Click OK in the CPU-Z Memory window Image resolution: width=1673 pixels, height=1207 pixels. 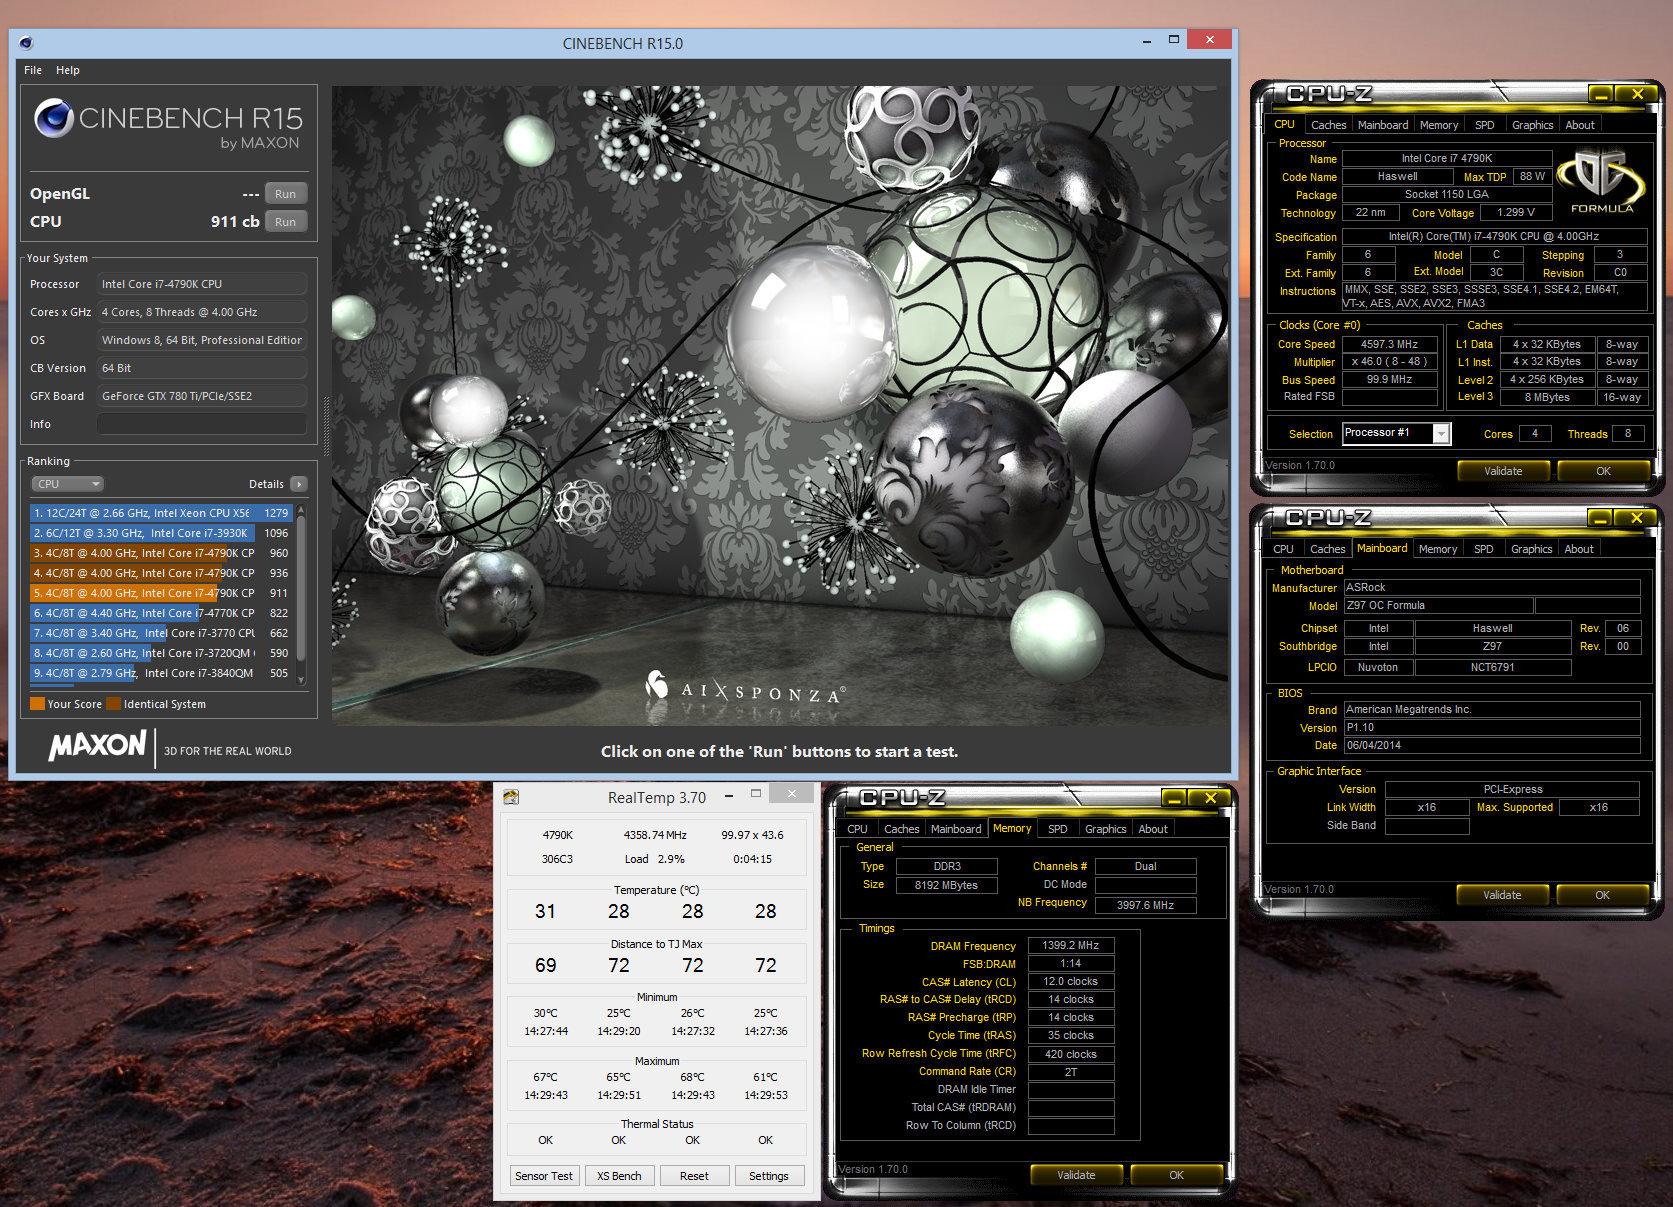pyautogui.click(x=1176, y=1175)
